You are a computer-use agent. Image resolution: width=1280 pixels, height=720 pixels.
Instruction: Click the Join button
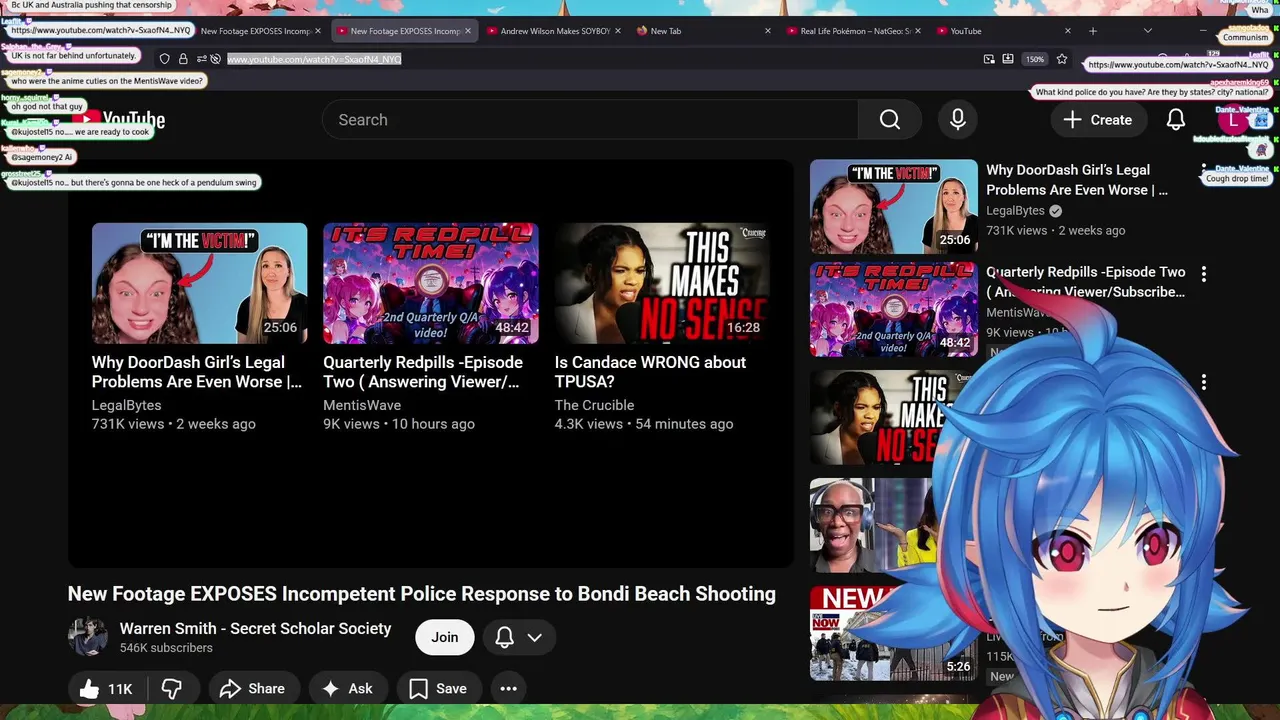click(x=445, y=637)
